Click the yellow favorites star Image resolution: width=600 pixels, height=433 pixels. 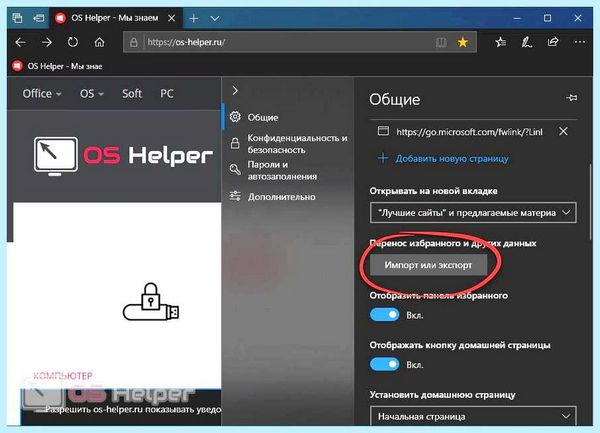[x=463, y=42]
